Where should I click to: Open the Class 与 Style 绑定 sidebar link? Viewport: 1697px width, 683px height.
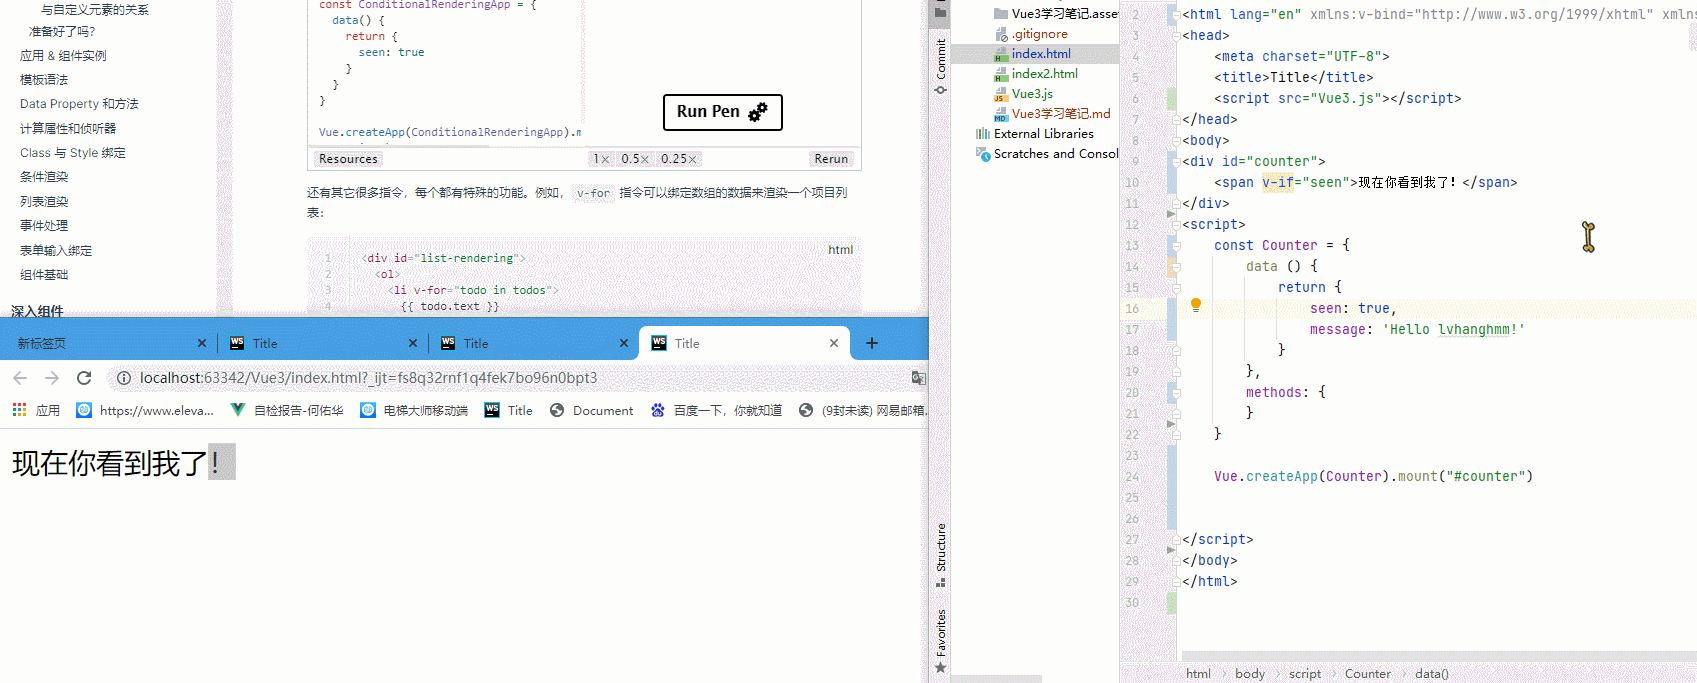[x=73, y=153]
